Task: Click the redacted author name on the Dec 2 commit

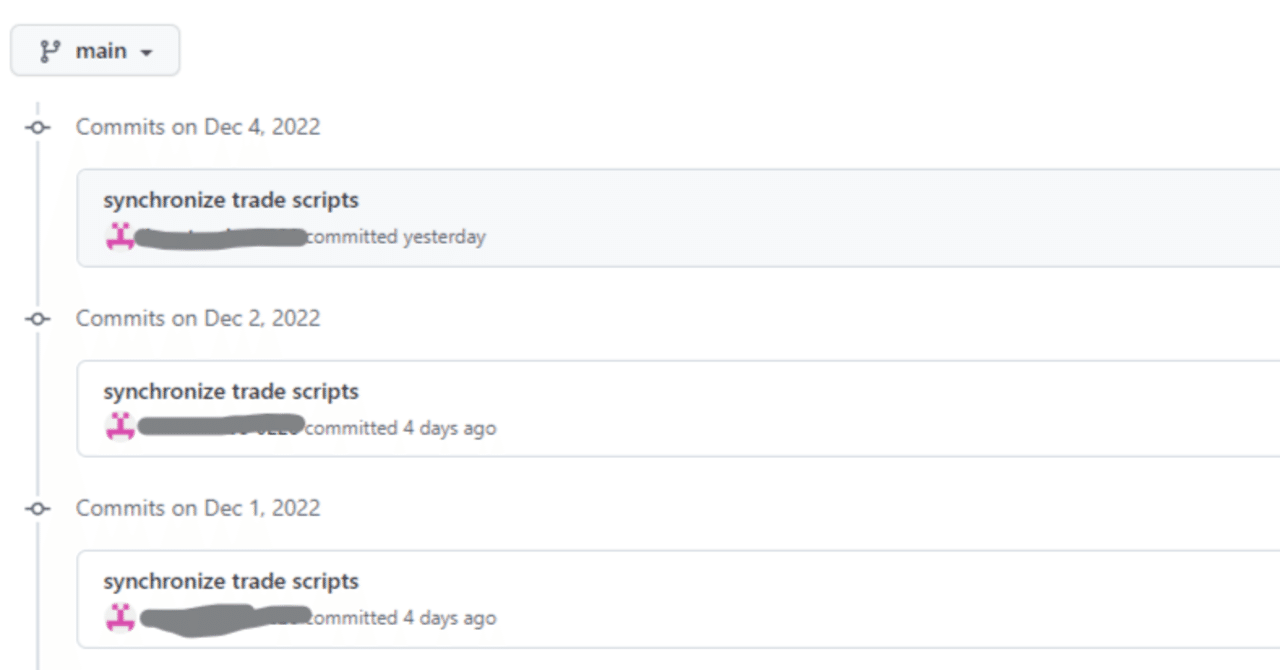Action: click(x=220, y=426)
